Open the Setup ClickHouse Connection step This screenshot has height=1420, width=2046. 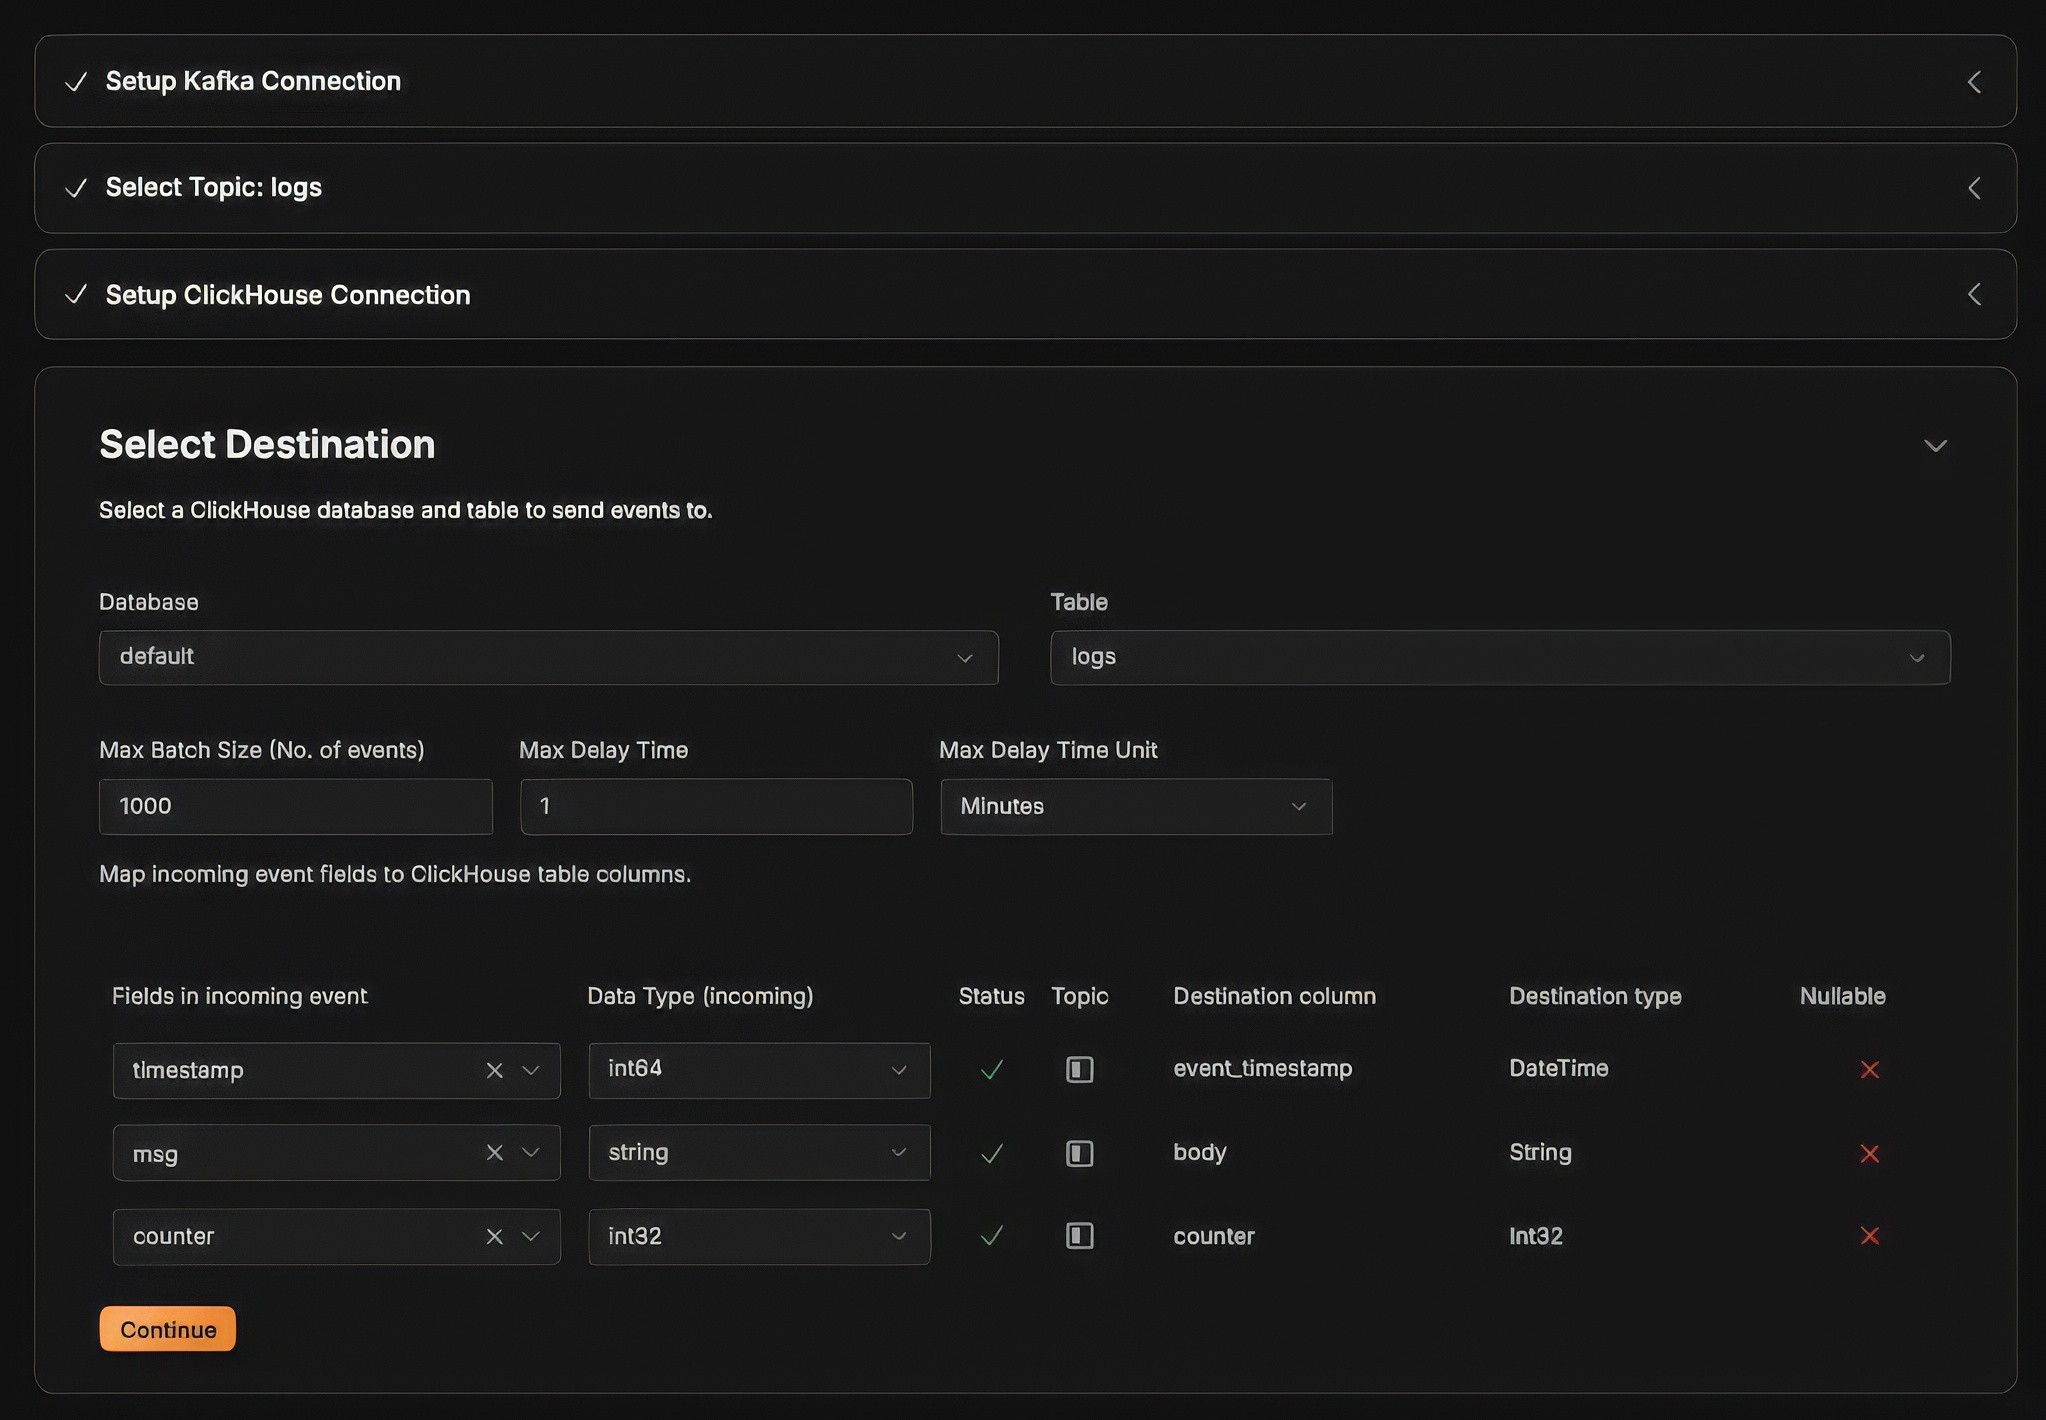point(1973,294)
